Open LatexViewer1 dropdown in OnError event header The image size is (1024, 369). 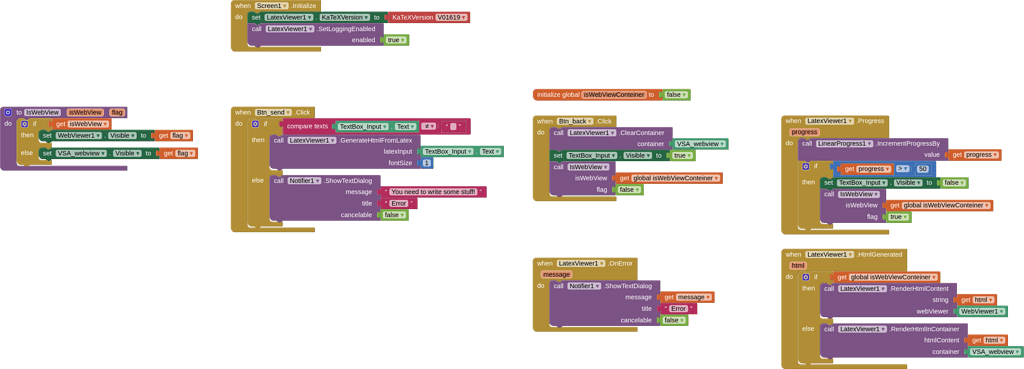581,263
